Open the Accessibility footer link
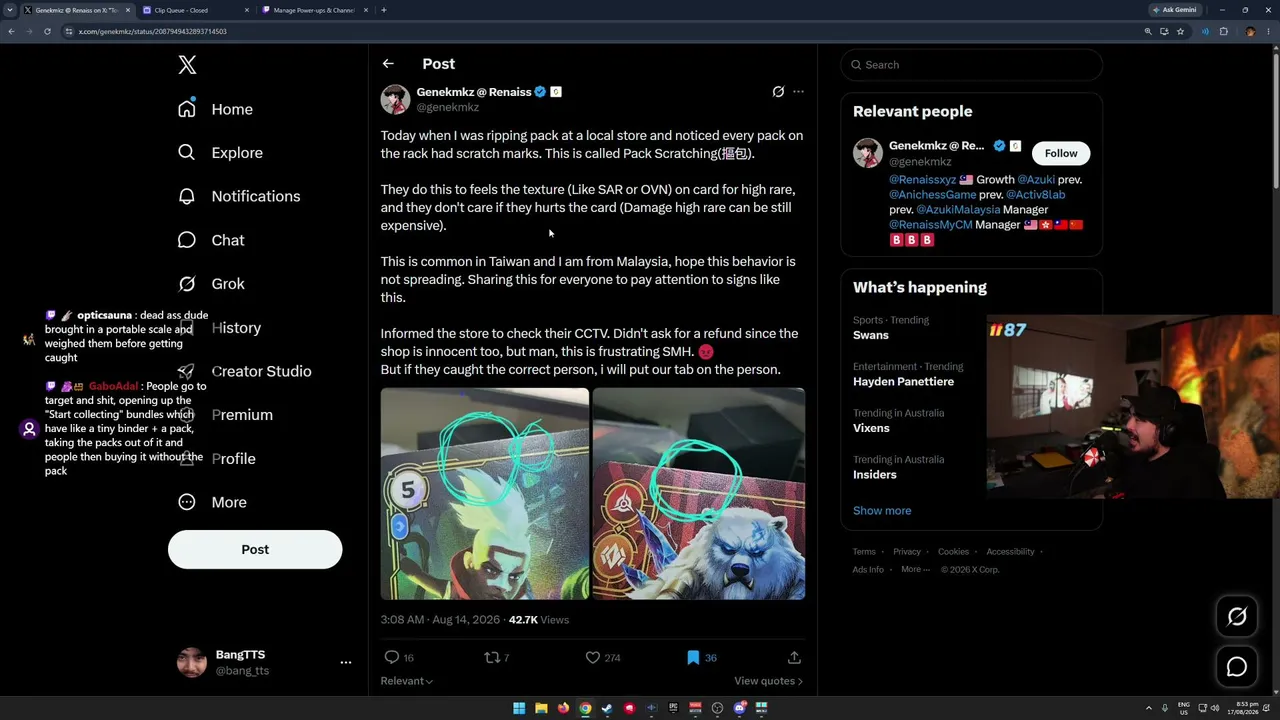Viewport: 1280px width, 720px height. point(1010,552)
